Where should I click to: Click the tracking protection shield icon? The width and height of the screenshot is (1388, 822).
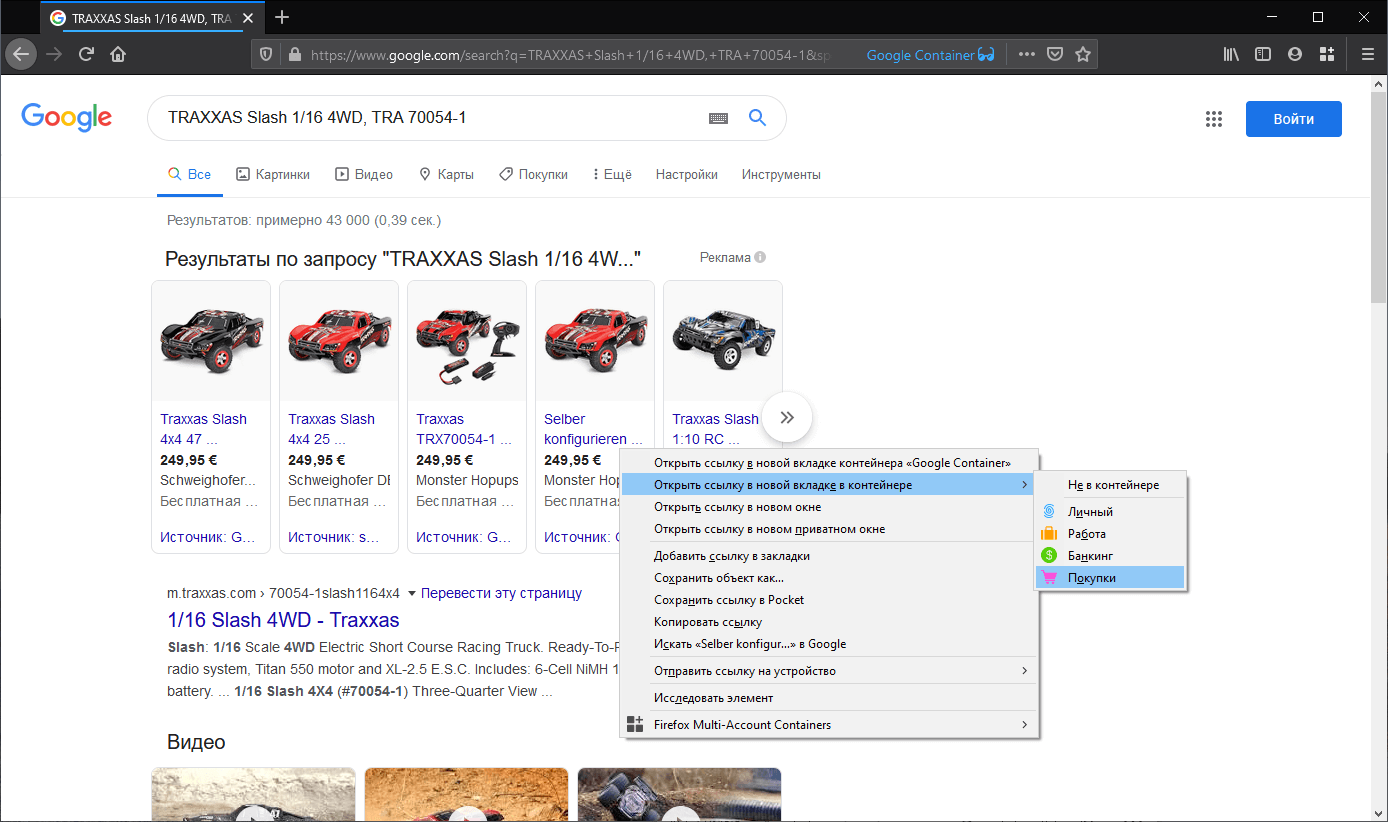point(265,54)
